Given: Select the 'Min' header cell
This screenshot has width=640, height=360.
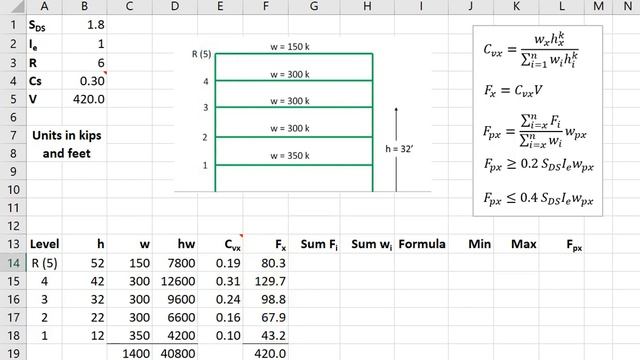Looking at the screenshot, I should [471, 244].
